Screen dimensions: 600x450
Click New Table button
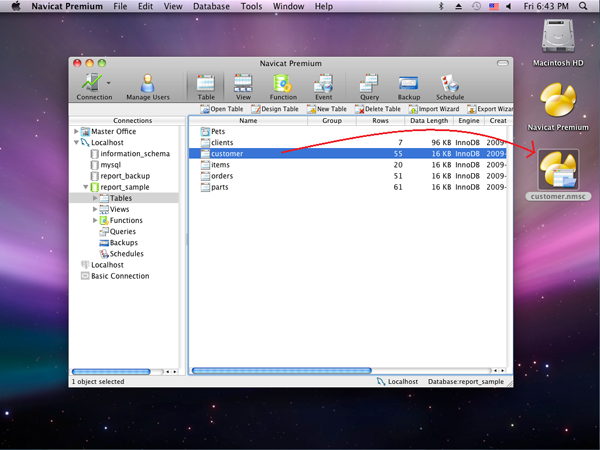coord(326,109)
